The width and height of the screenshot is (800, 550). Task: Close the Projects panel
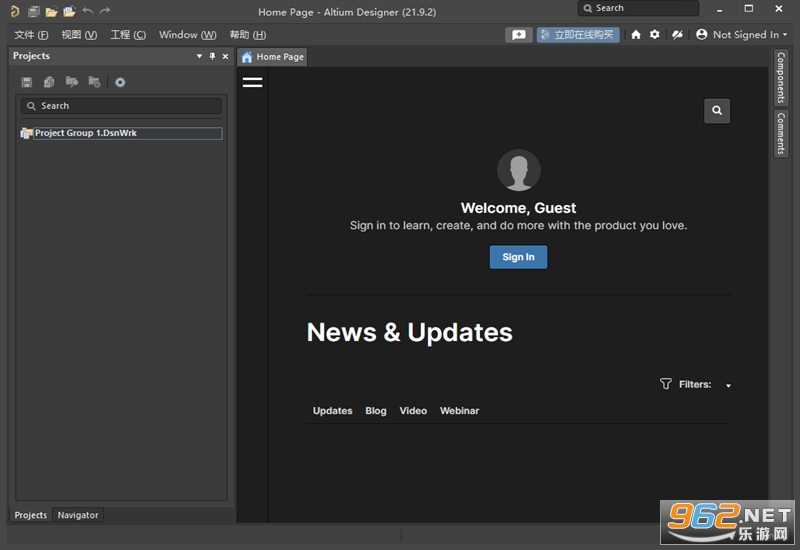pos(226,56)
